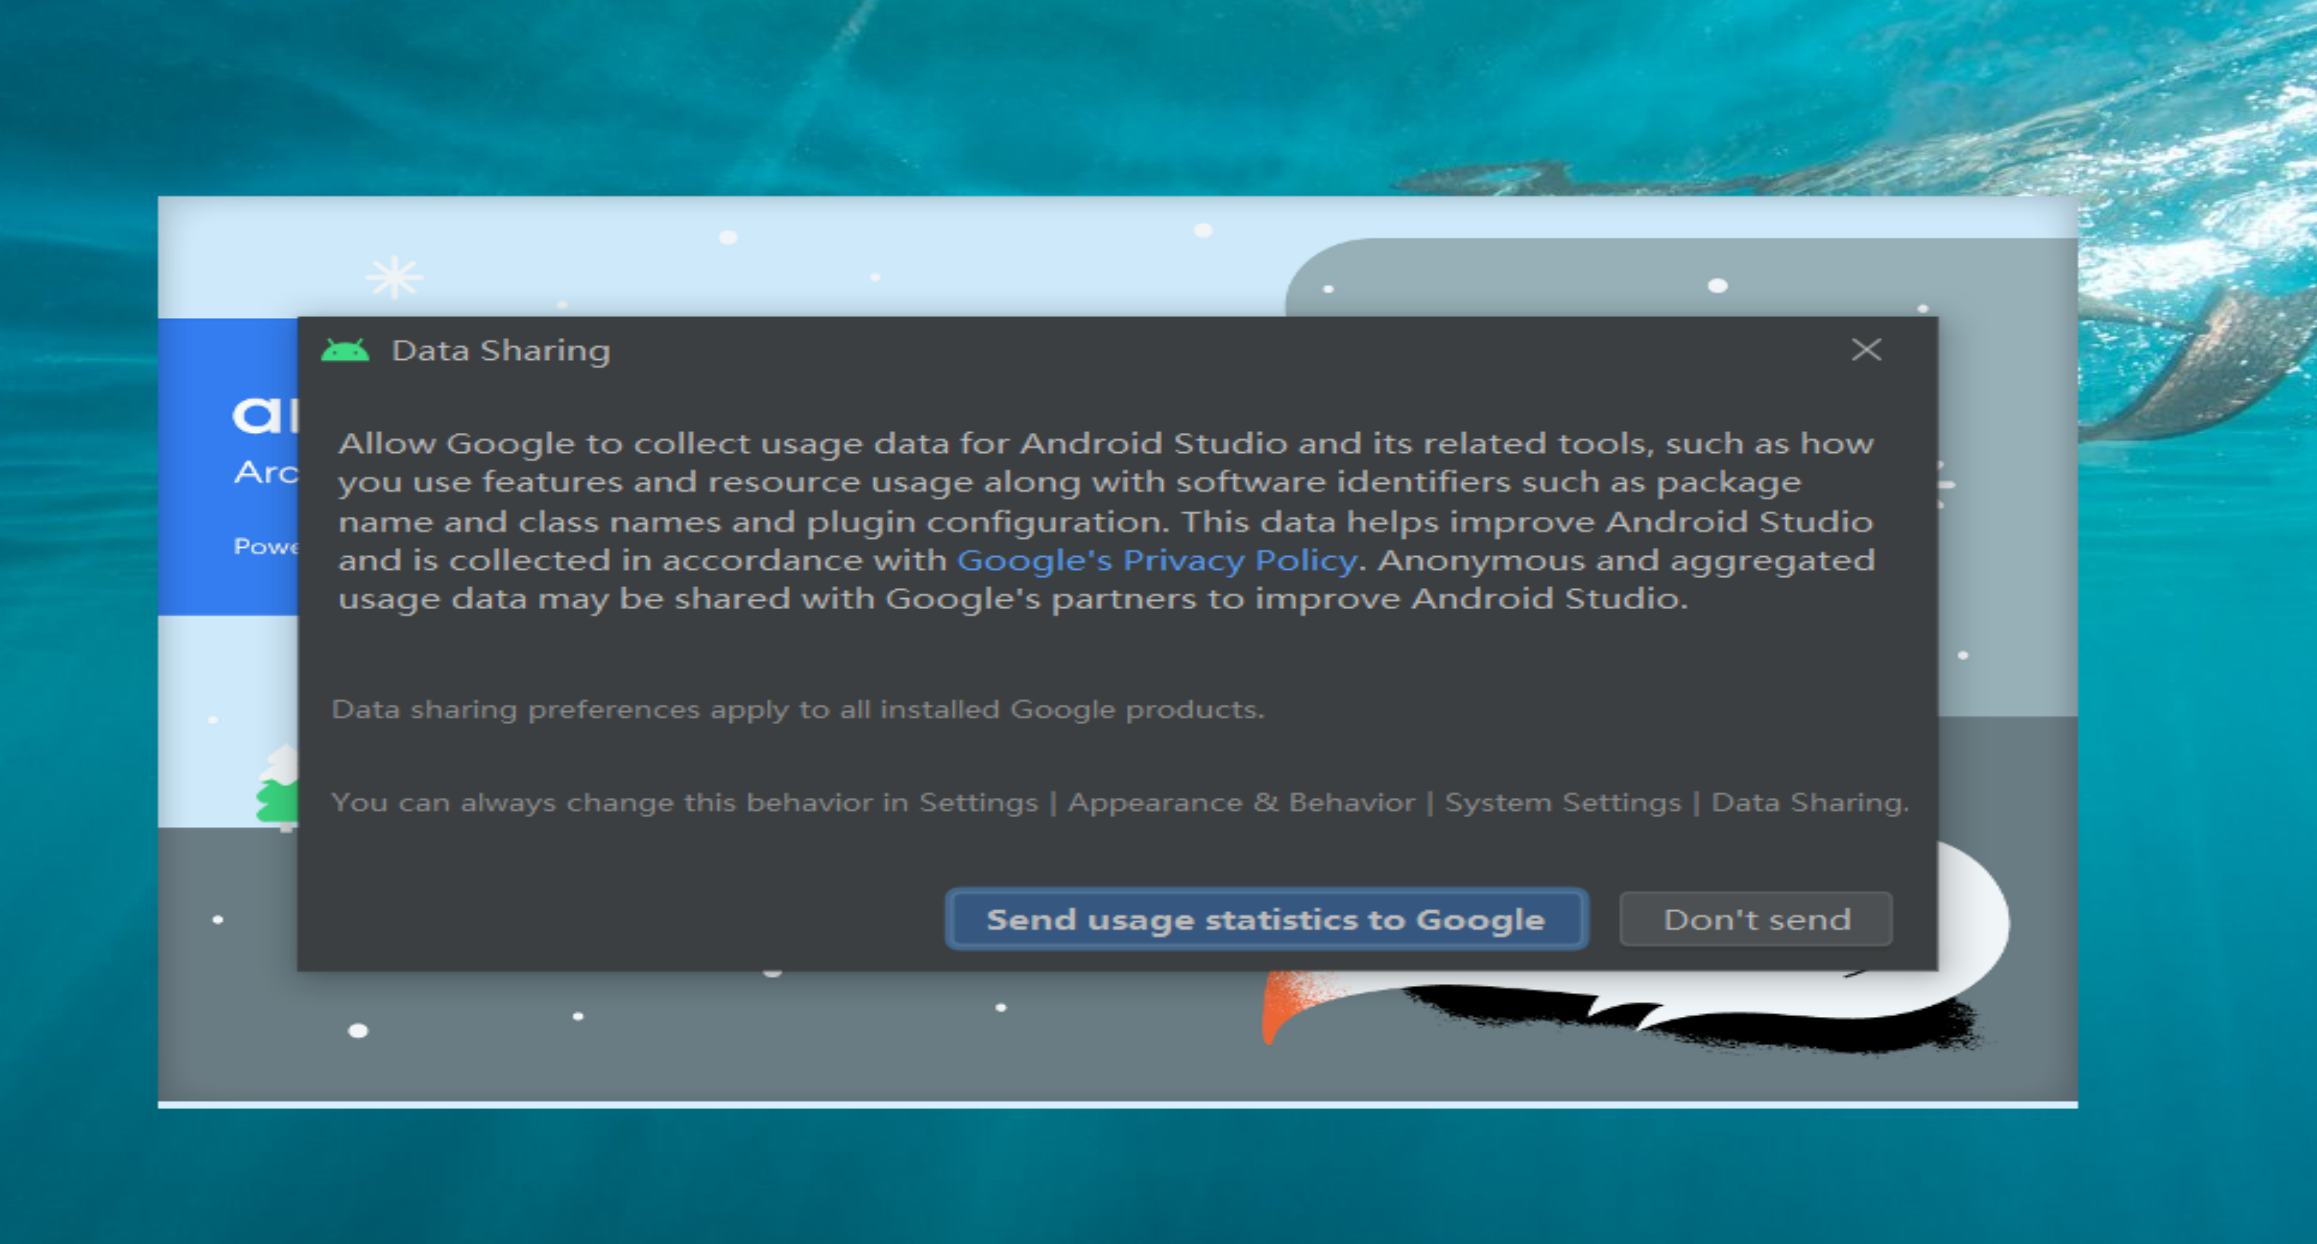Click the splash screen loading progress bar

[x=1116, y=1104]
